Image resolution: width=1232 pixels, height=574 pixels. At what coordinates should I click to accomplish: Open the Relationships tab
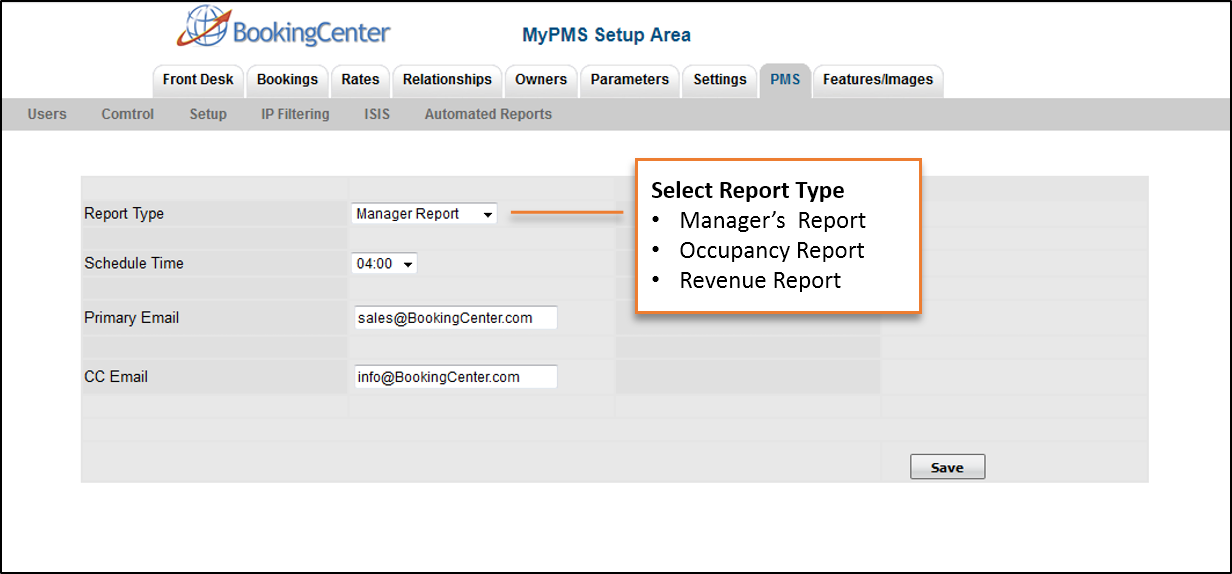[x=447, y=80]
